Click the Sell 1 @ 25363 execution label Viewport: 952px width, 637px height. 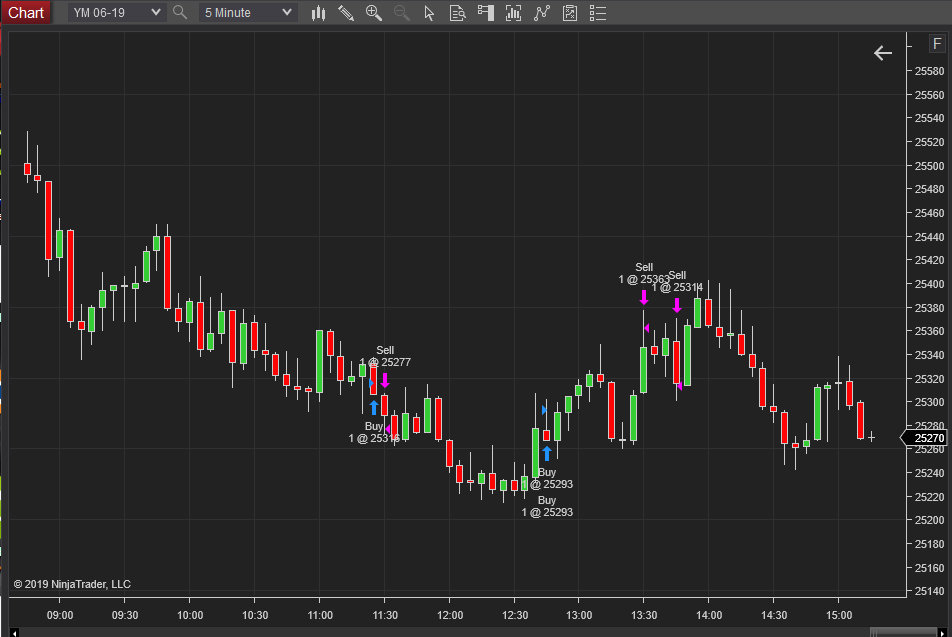[x=644, y=273]
